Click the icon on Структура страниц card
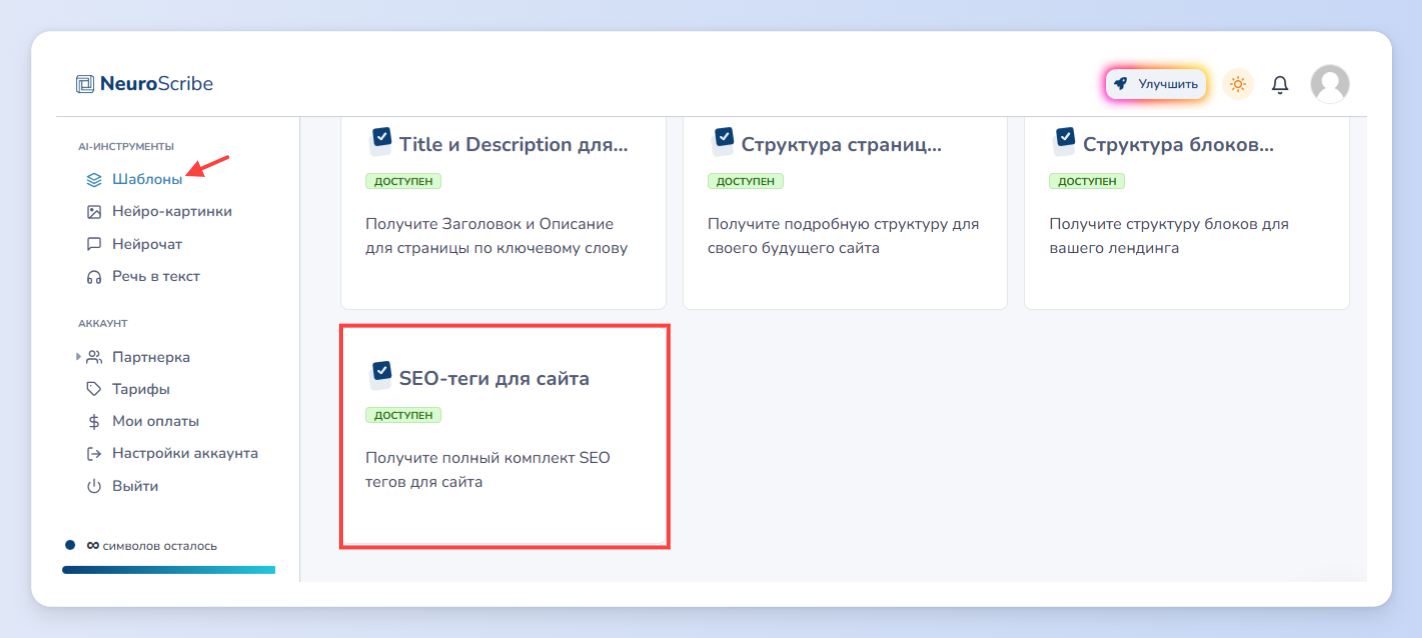Viewport: 1422px width, 638px height. tap(722, 141)
